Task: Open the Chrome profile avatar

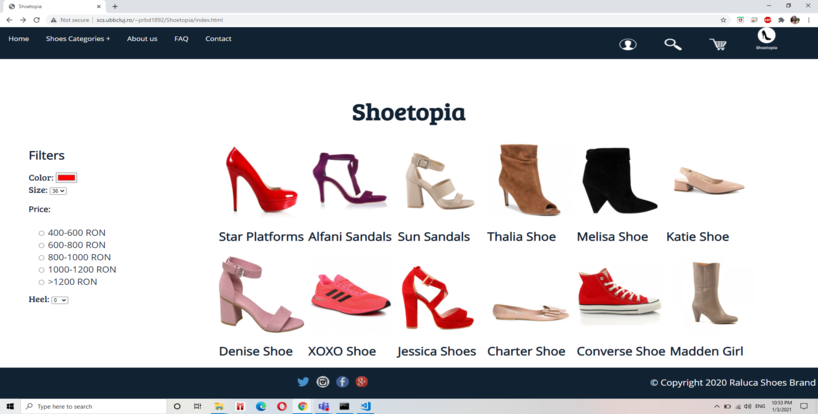Action: click(795, 20)
